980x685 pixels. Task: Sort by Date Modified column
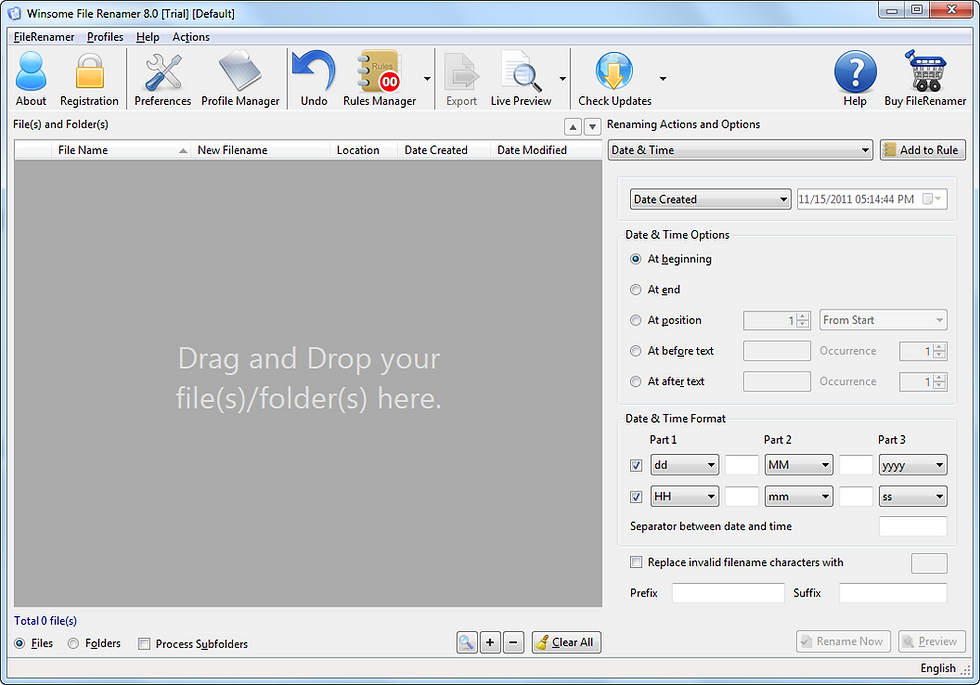coord(545,150)
